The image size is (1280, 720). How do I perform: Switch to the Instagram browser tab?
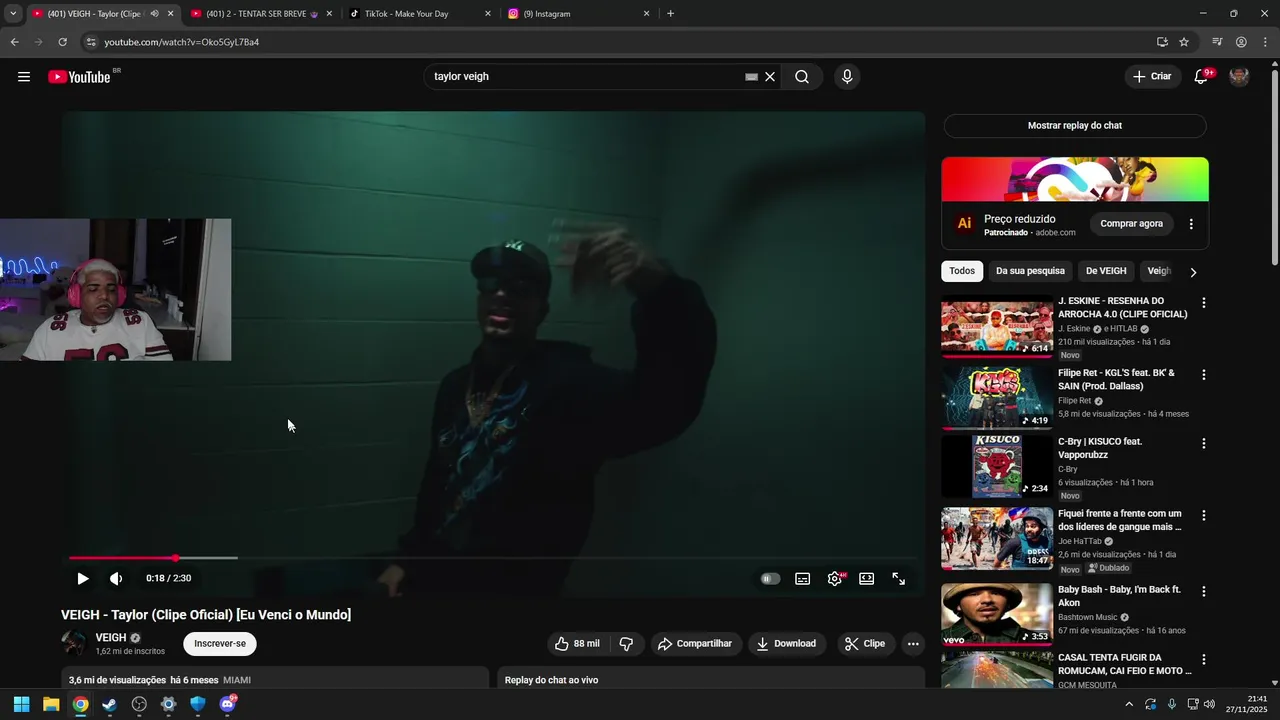578,14
